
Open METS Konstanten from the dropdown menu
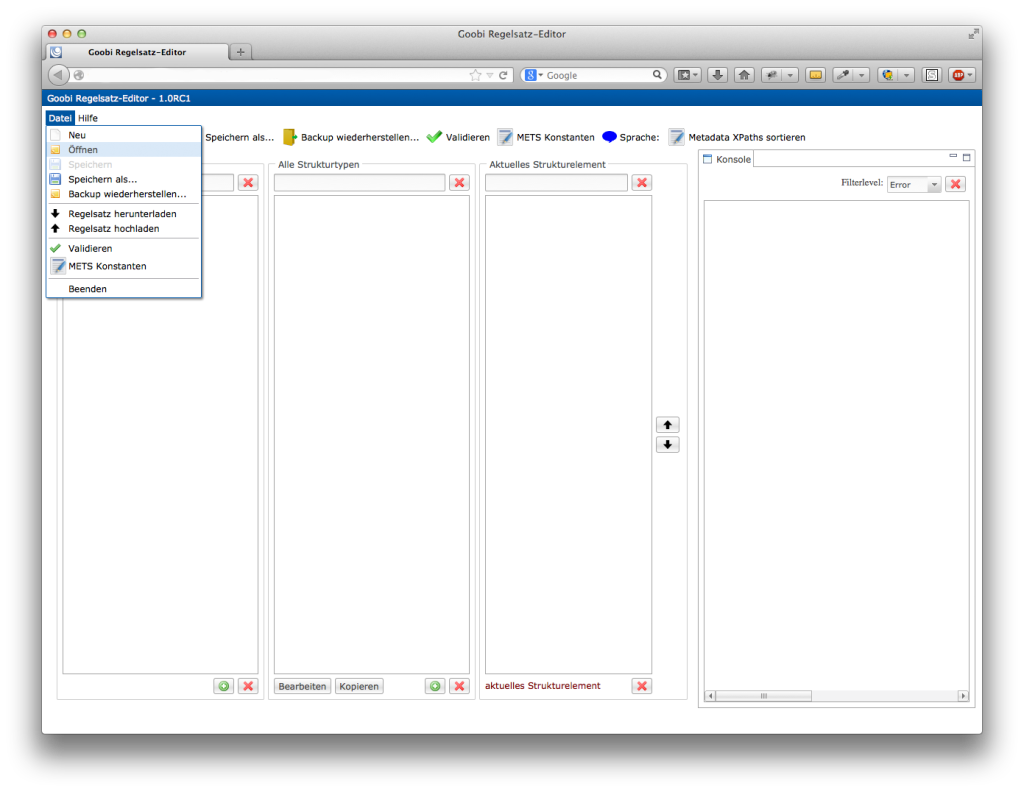(123, 266)
